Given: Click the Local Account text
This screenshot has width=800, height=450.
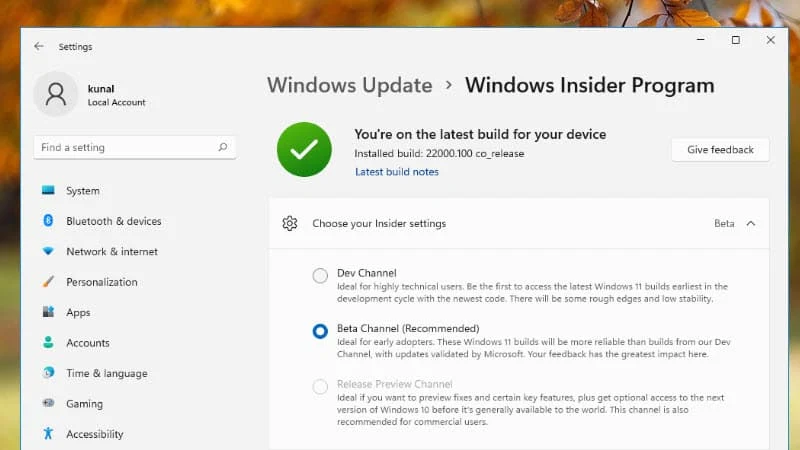Looking at the screenshot, I should [x=116, y=103].
